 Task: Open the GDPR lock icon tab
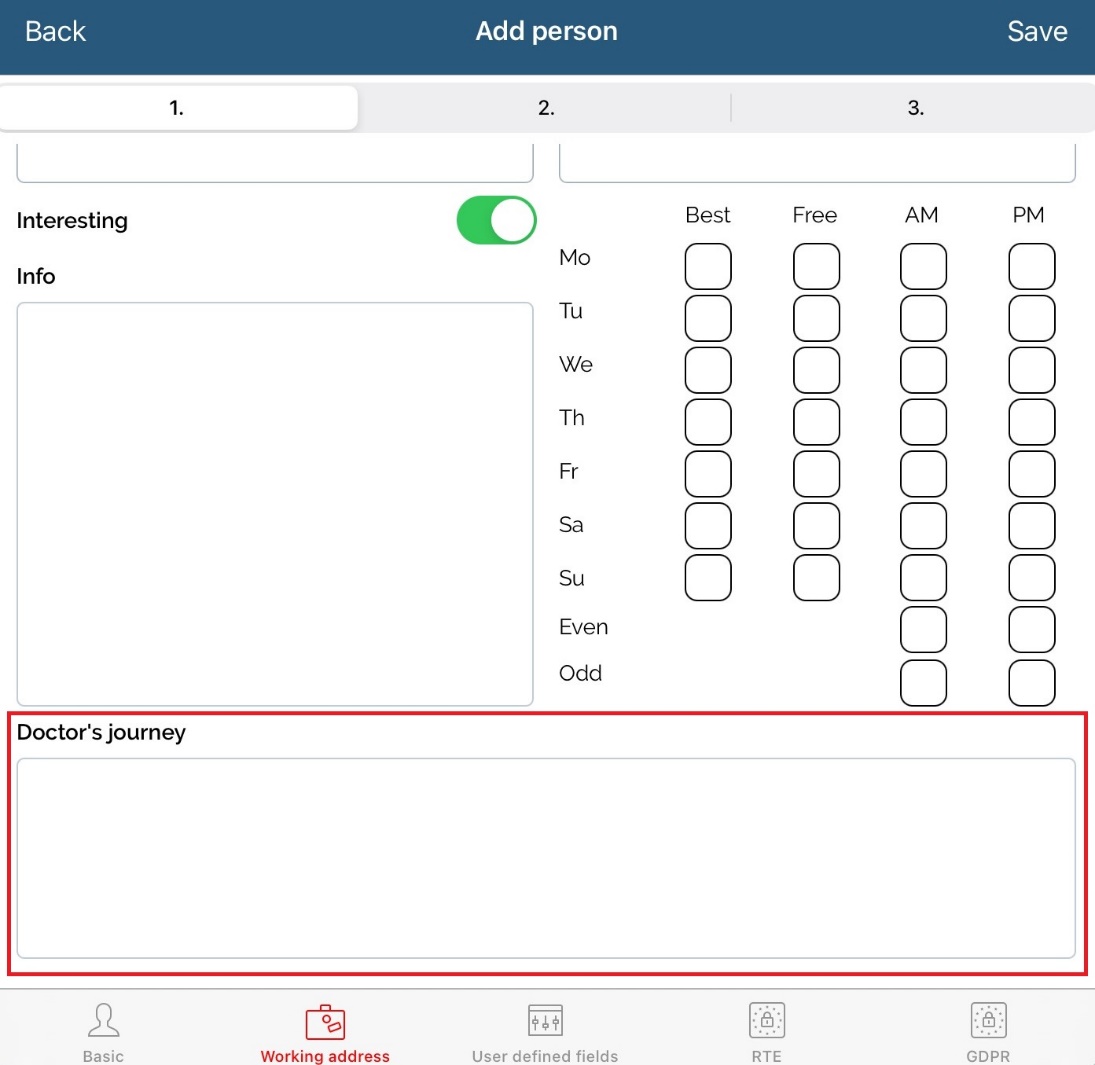[x=988, y=1021]
